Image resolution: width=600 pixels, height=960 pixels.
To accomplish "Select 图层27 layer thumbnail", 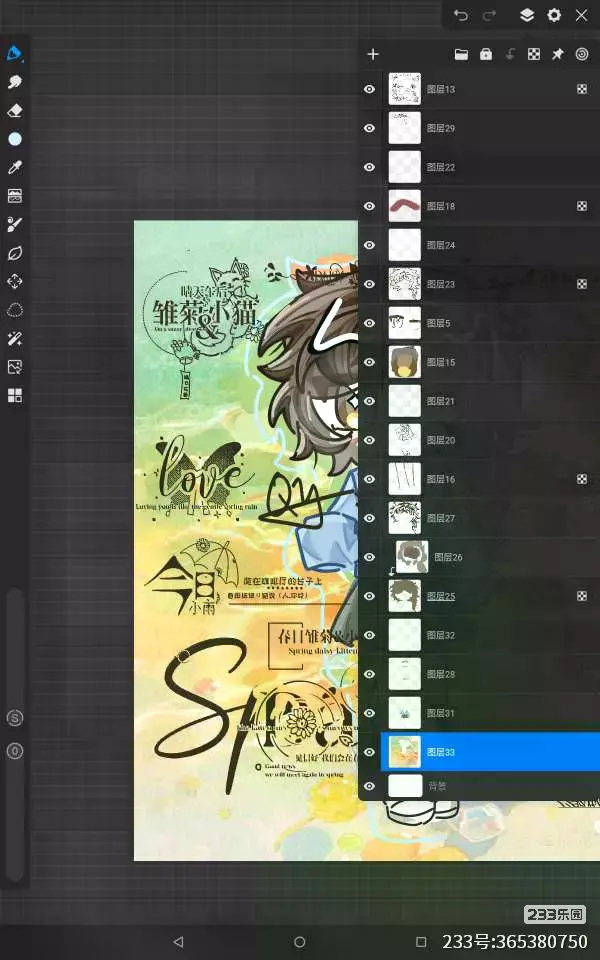I will pos(405,518).
